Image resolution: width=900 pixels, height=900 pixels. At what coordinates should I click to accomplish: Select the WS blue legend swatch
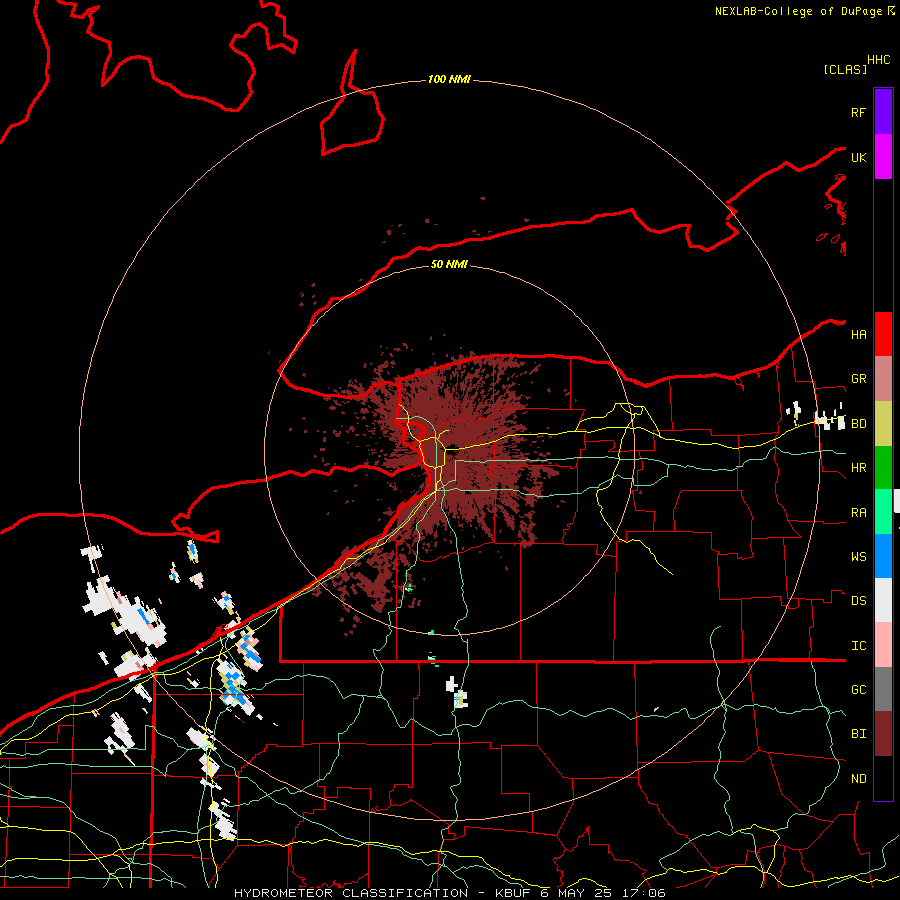(x=883, y=556)
